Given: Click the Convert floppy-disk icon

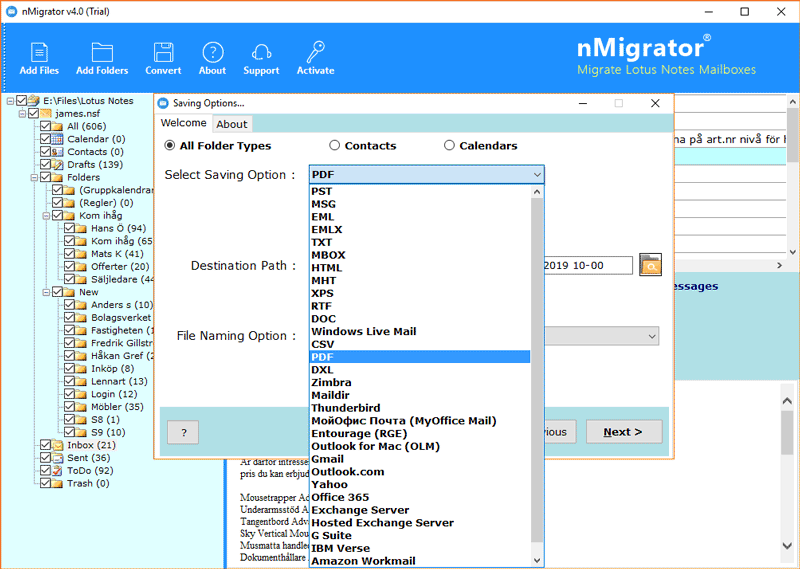Looking at the screenshot, I should pyautogui.click(x=163, y=53).
